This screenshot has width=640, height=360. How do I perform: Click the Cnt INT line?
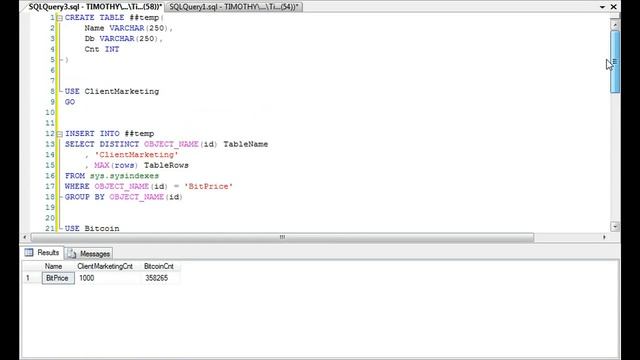[x=102, y=49]
